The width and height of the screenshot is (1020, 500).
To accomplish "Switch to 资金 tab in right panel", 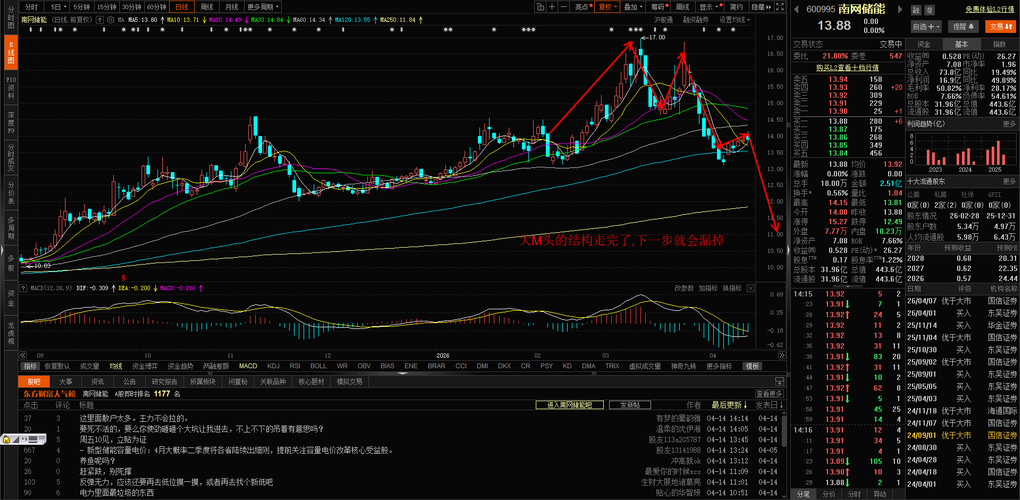I will [924, 44].
